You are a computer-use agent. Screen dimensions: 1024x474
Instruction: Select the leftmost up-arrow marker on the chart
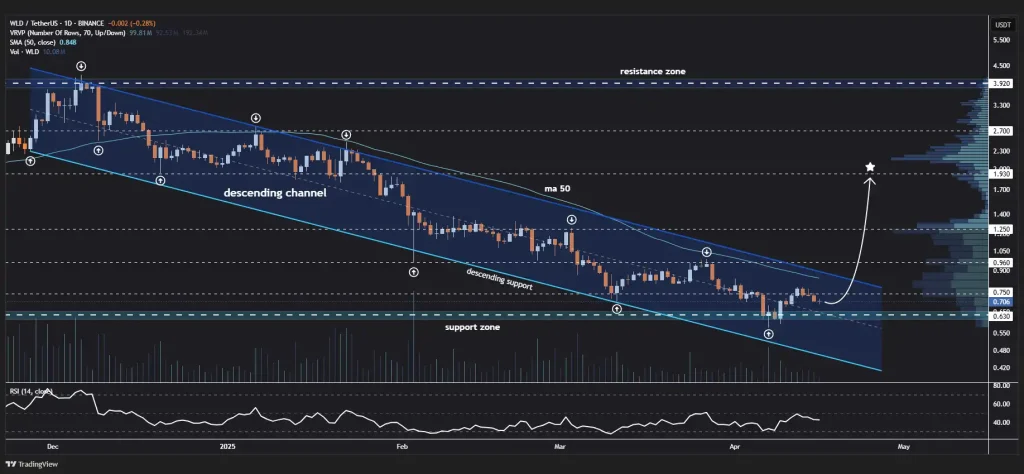click(30, 160)
